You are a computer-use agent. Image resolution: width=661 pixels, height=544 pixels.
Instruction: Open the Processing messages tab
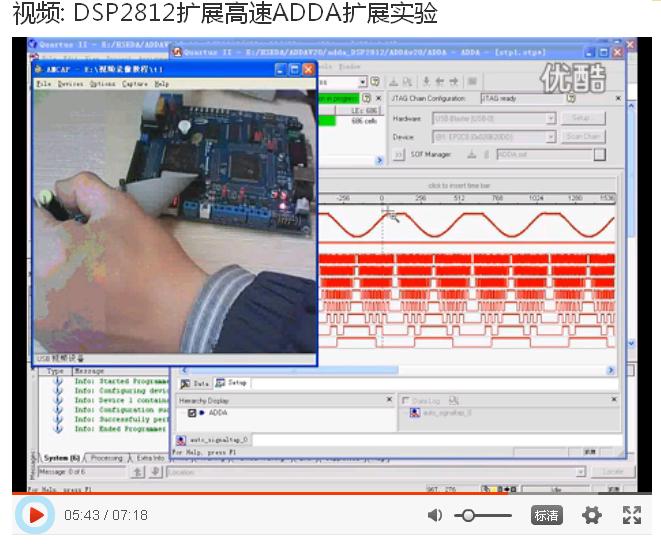pos(106,458)
